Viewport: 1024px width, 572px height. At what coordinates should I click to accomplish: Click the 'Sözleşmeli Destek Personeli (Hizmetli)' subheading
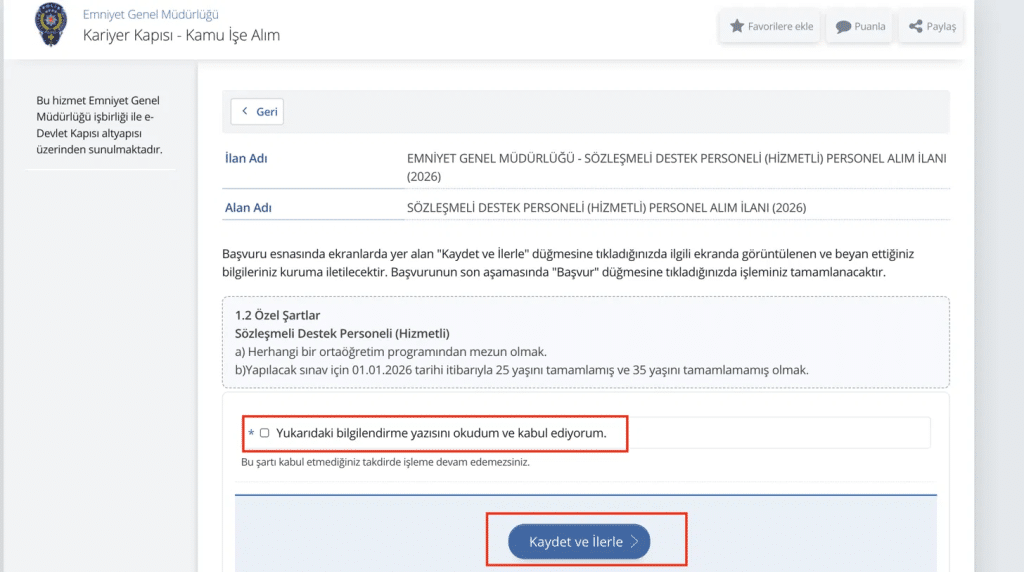[342, 334]
